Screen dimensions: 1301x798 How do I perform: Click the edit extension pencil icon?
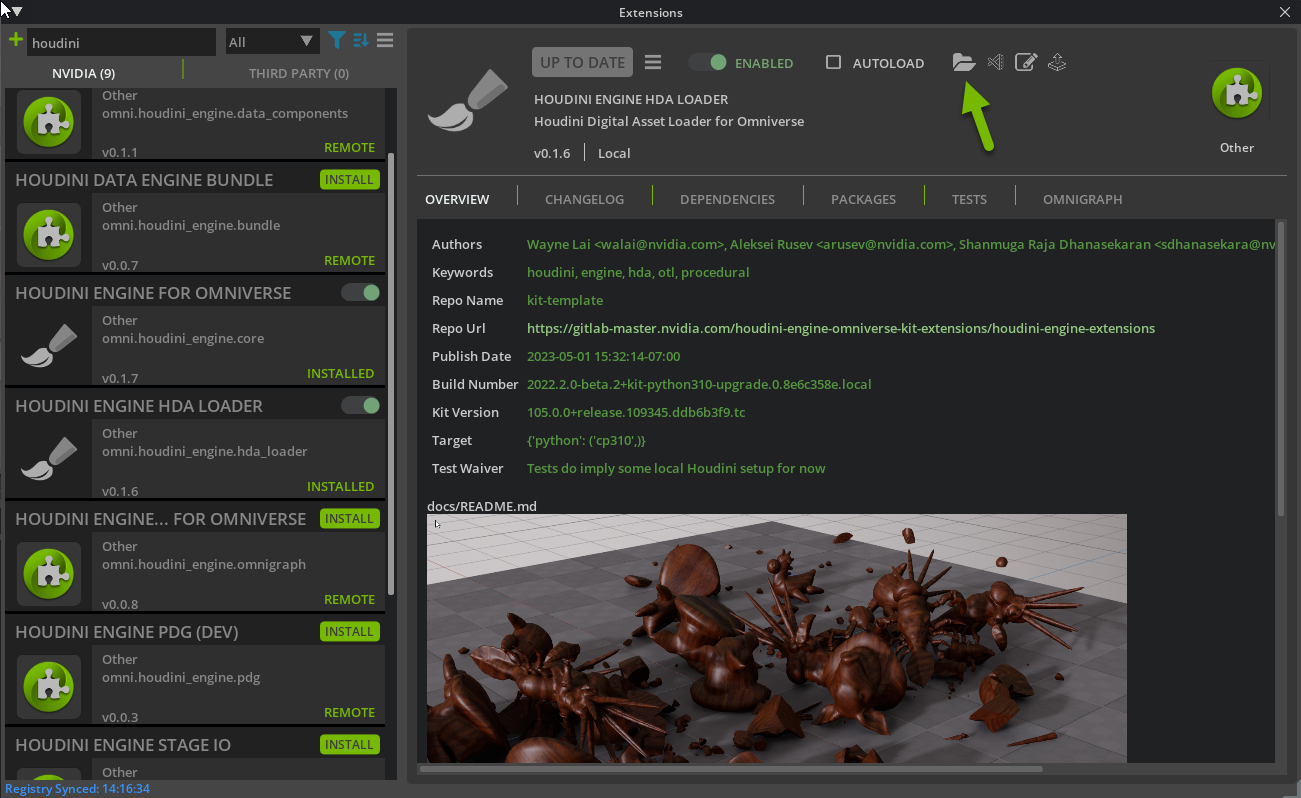click(x=1026, y=62)
